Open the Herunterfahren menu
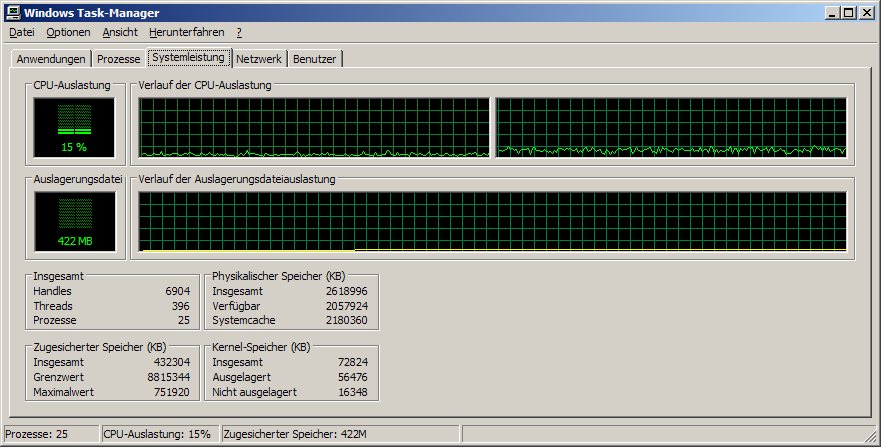 click(x=187, y=32)
